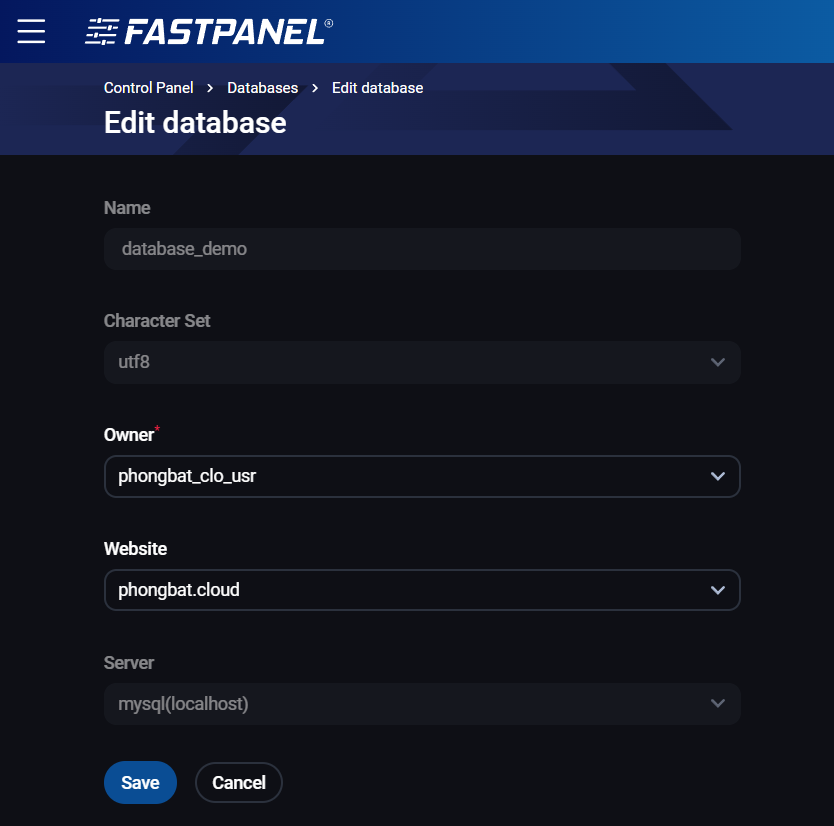
Task: Cancel editing the database
Action: 239,783
